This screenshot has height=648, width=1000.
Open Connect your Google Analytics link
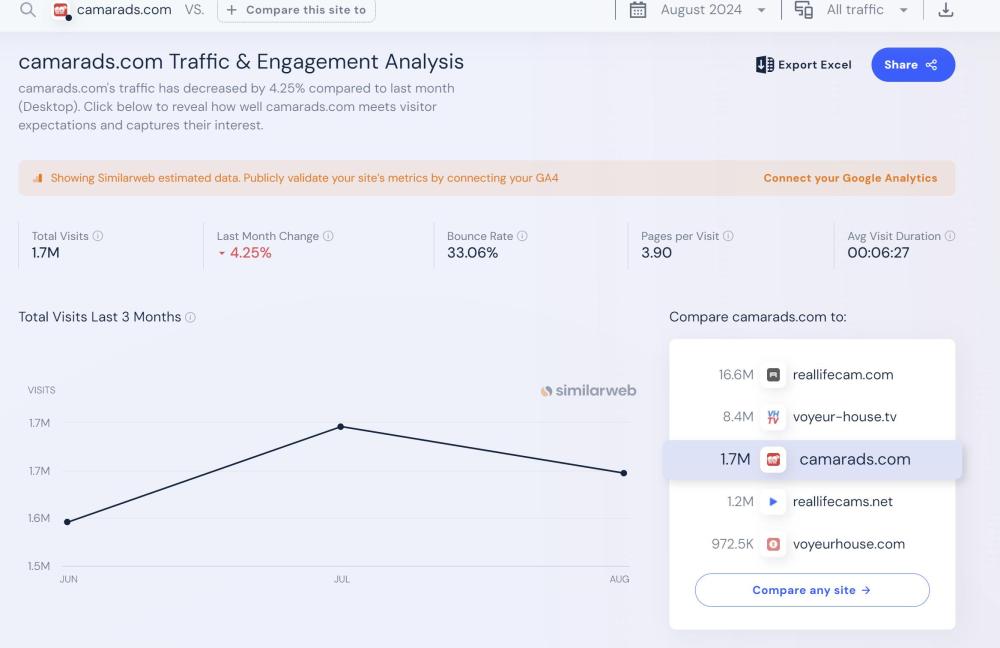850,178
